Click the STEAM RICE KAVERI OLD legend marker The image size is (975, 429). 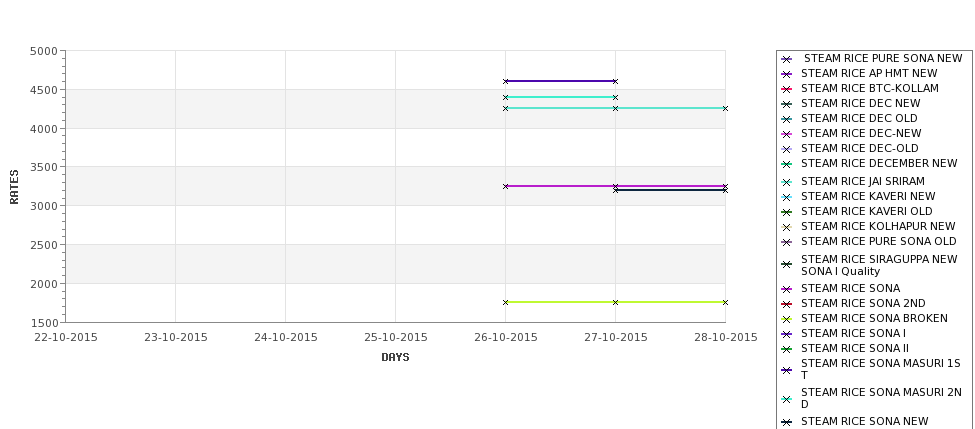tap(786, 212)
